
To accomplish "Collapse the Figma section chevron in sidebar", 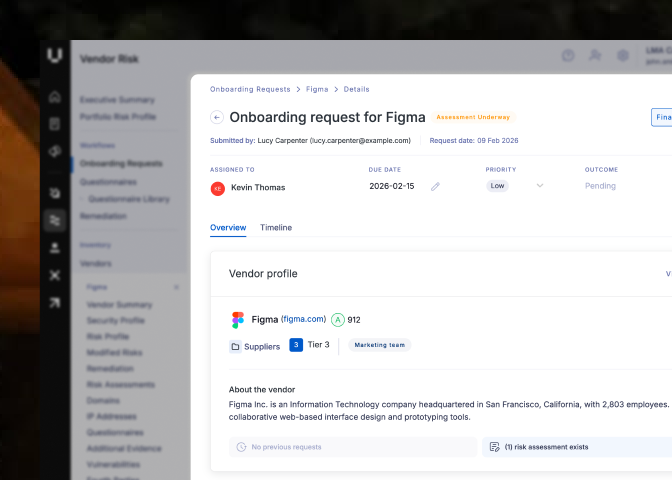I will pos(177,287).
